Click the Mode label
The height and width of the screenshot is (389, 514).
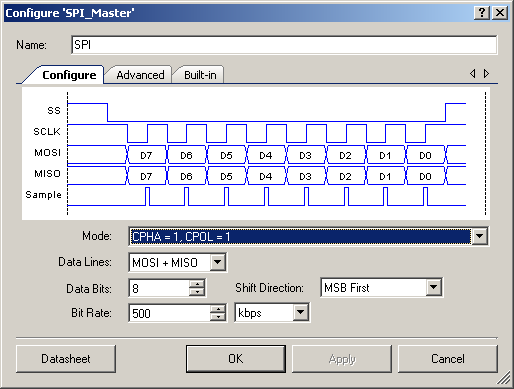coord(97,236)
